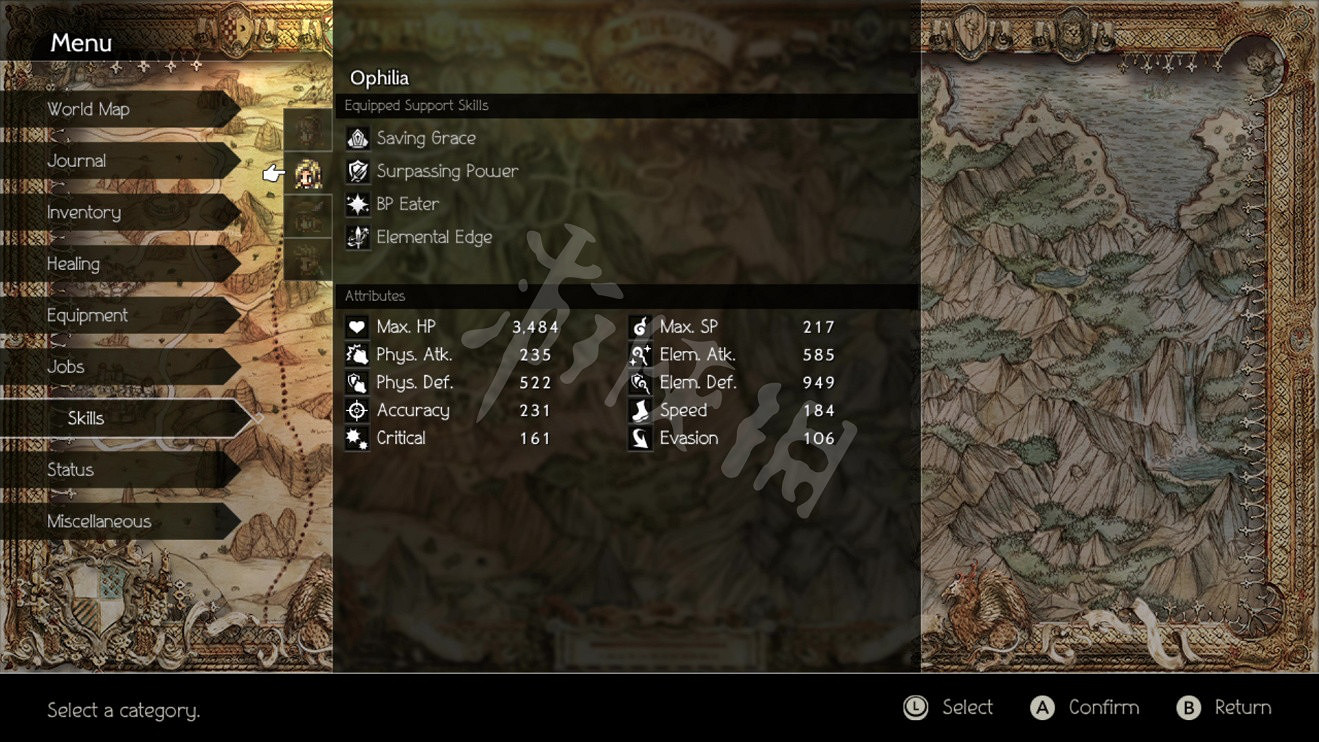
Task: Select the Saving Grace skill icon
Action: tap(358, 138)
